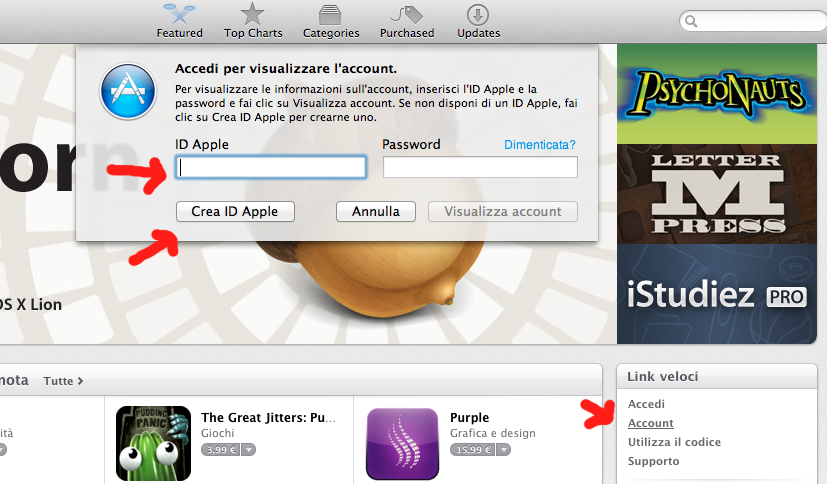Open Categories drawer icon
The width and height of the screenshot is (827, 484).
(331, 15)
